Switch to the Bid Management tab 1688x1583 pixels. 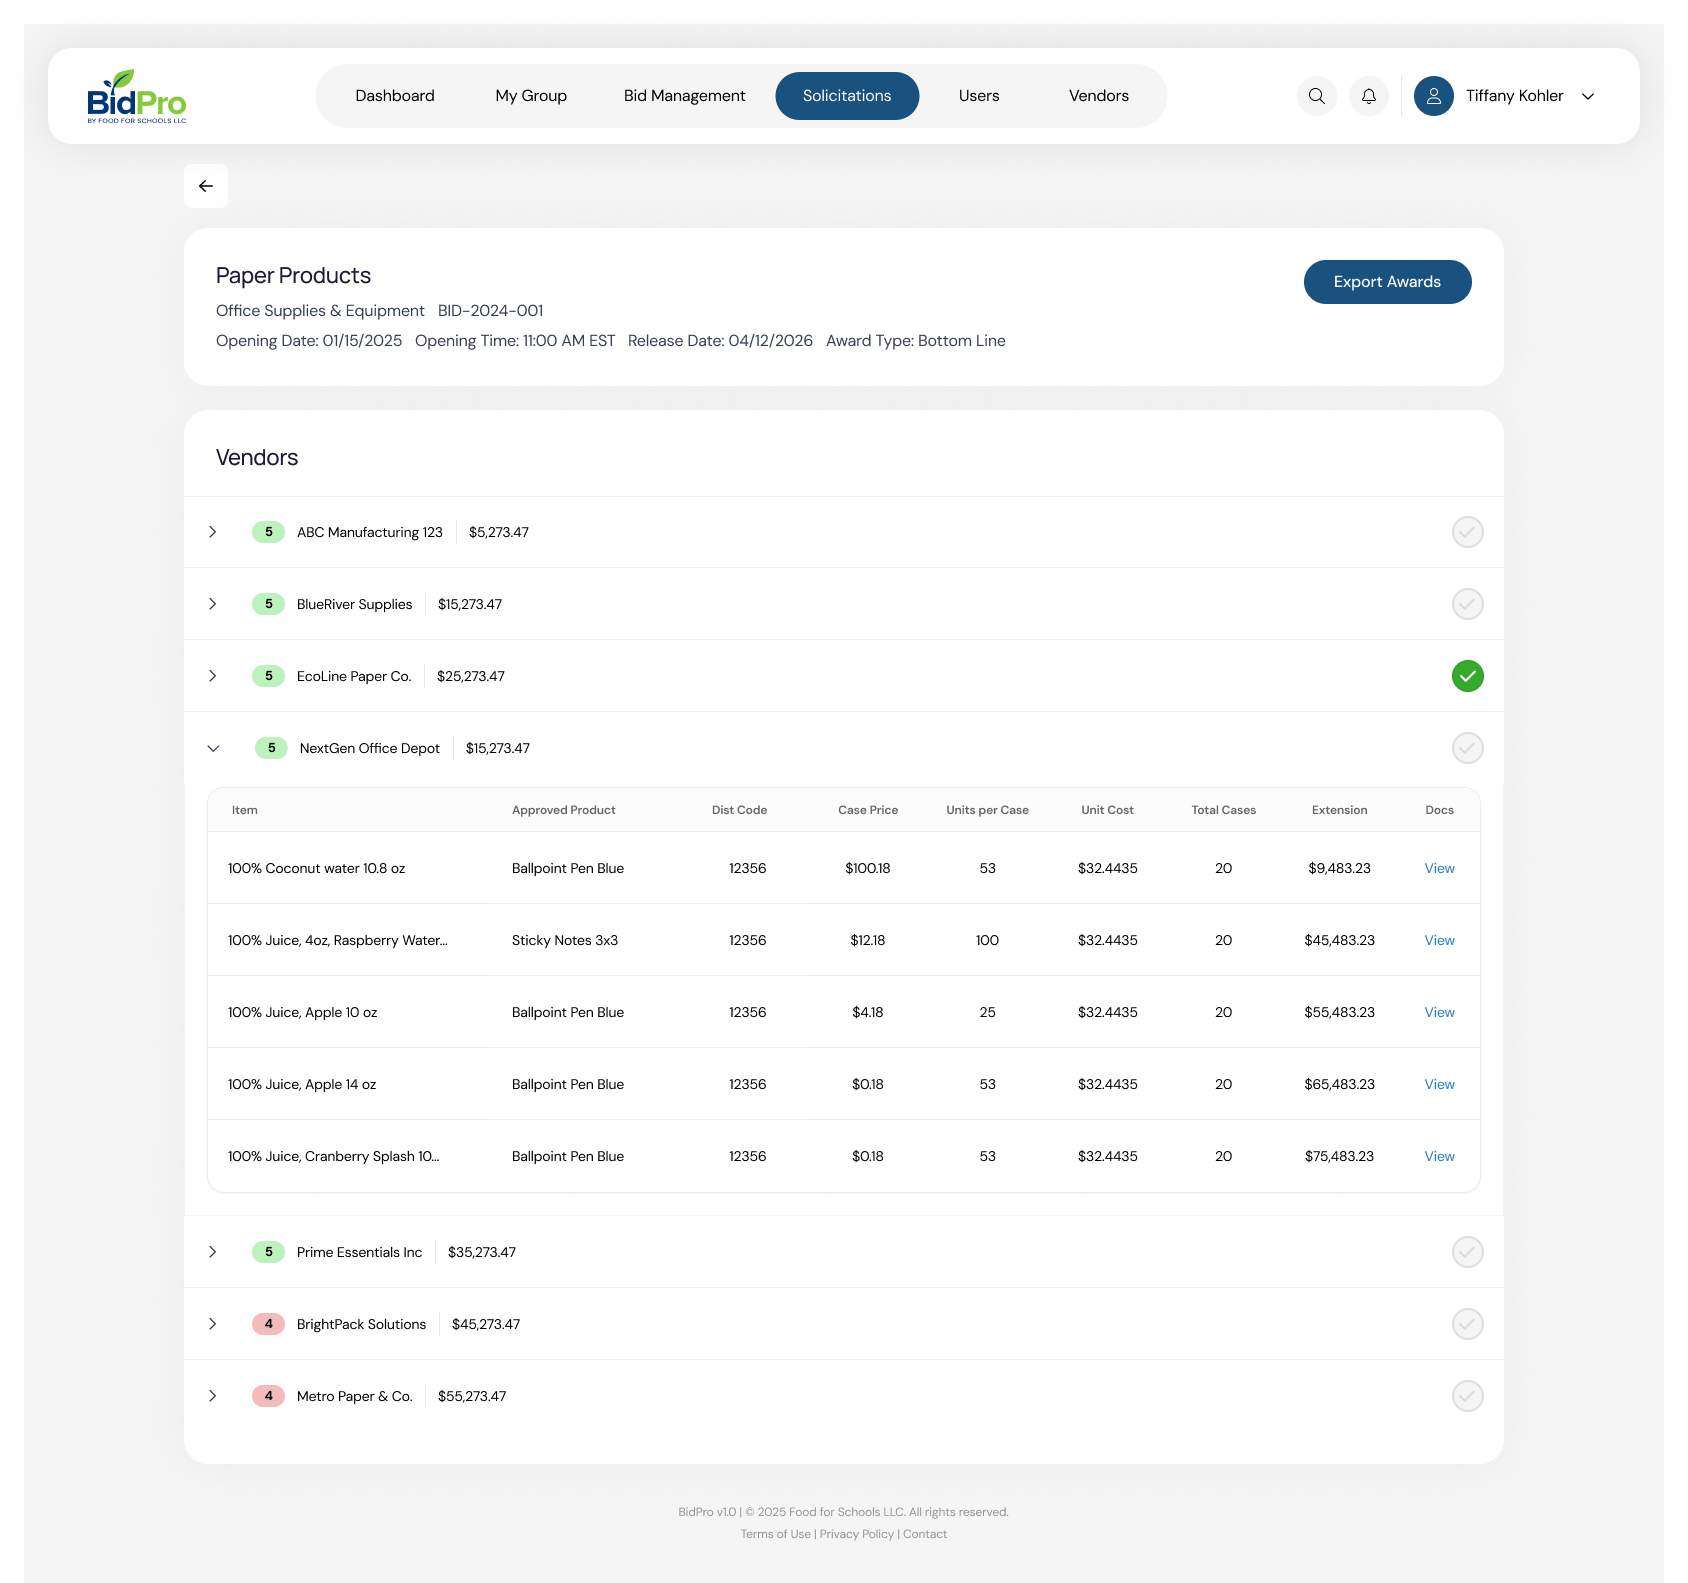click(684, 96)
